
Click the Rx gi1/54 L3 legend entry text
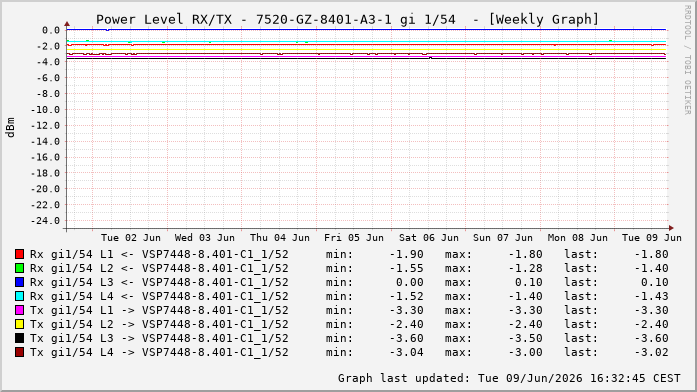click(159, 283)
